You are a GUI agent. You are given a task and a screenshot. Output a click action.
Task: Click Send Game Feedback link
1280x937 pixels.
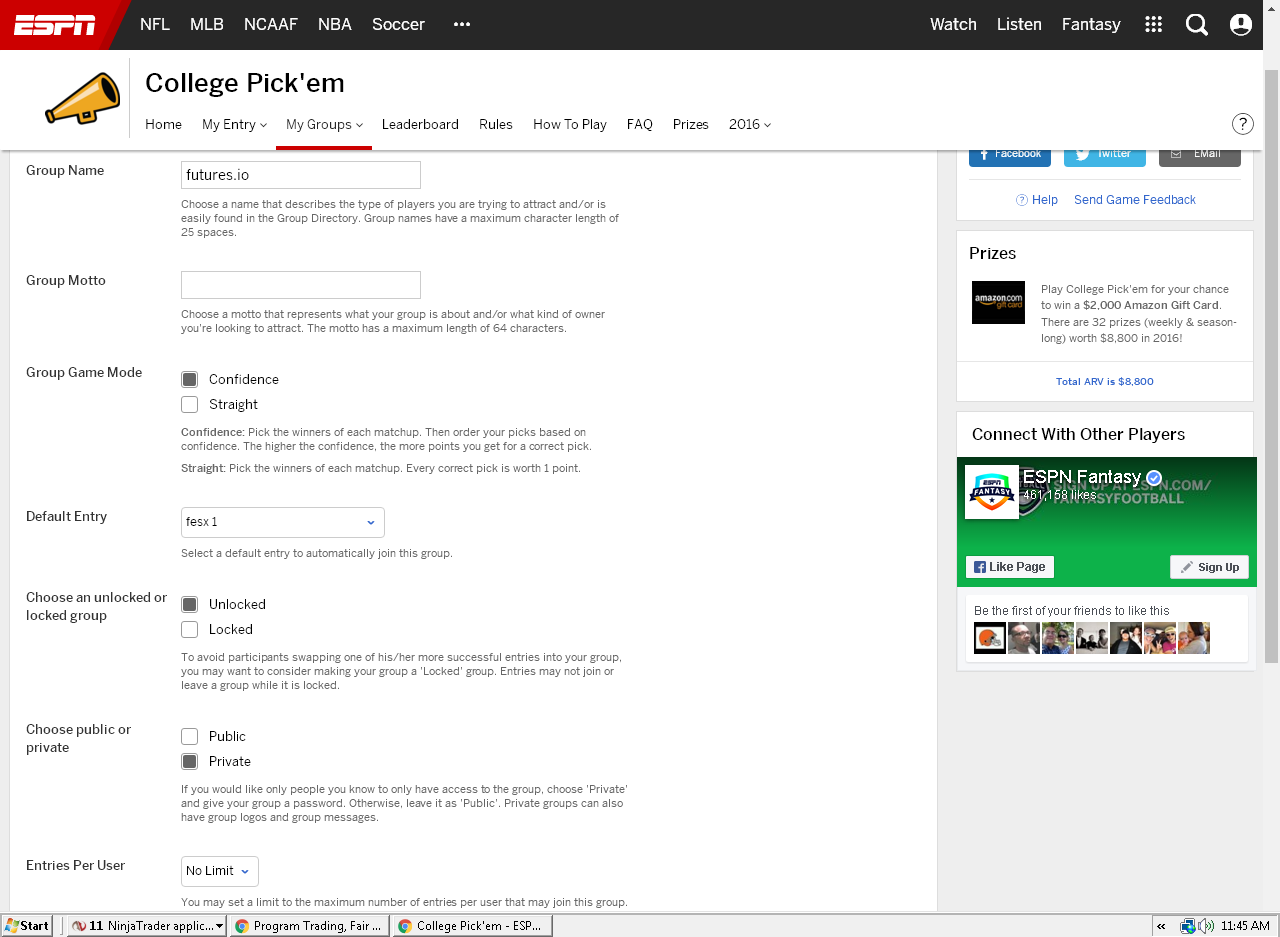pos(1135,200)
